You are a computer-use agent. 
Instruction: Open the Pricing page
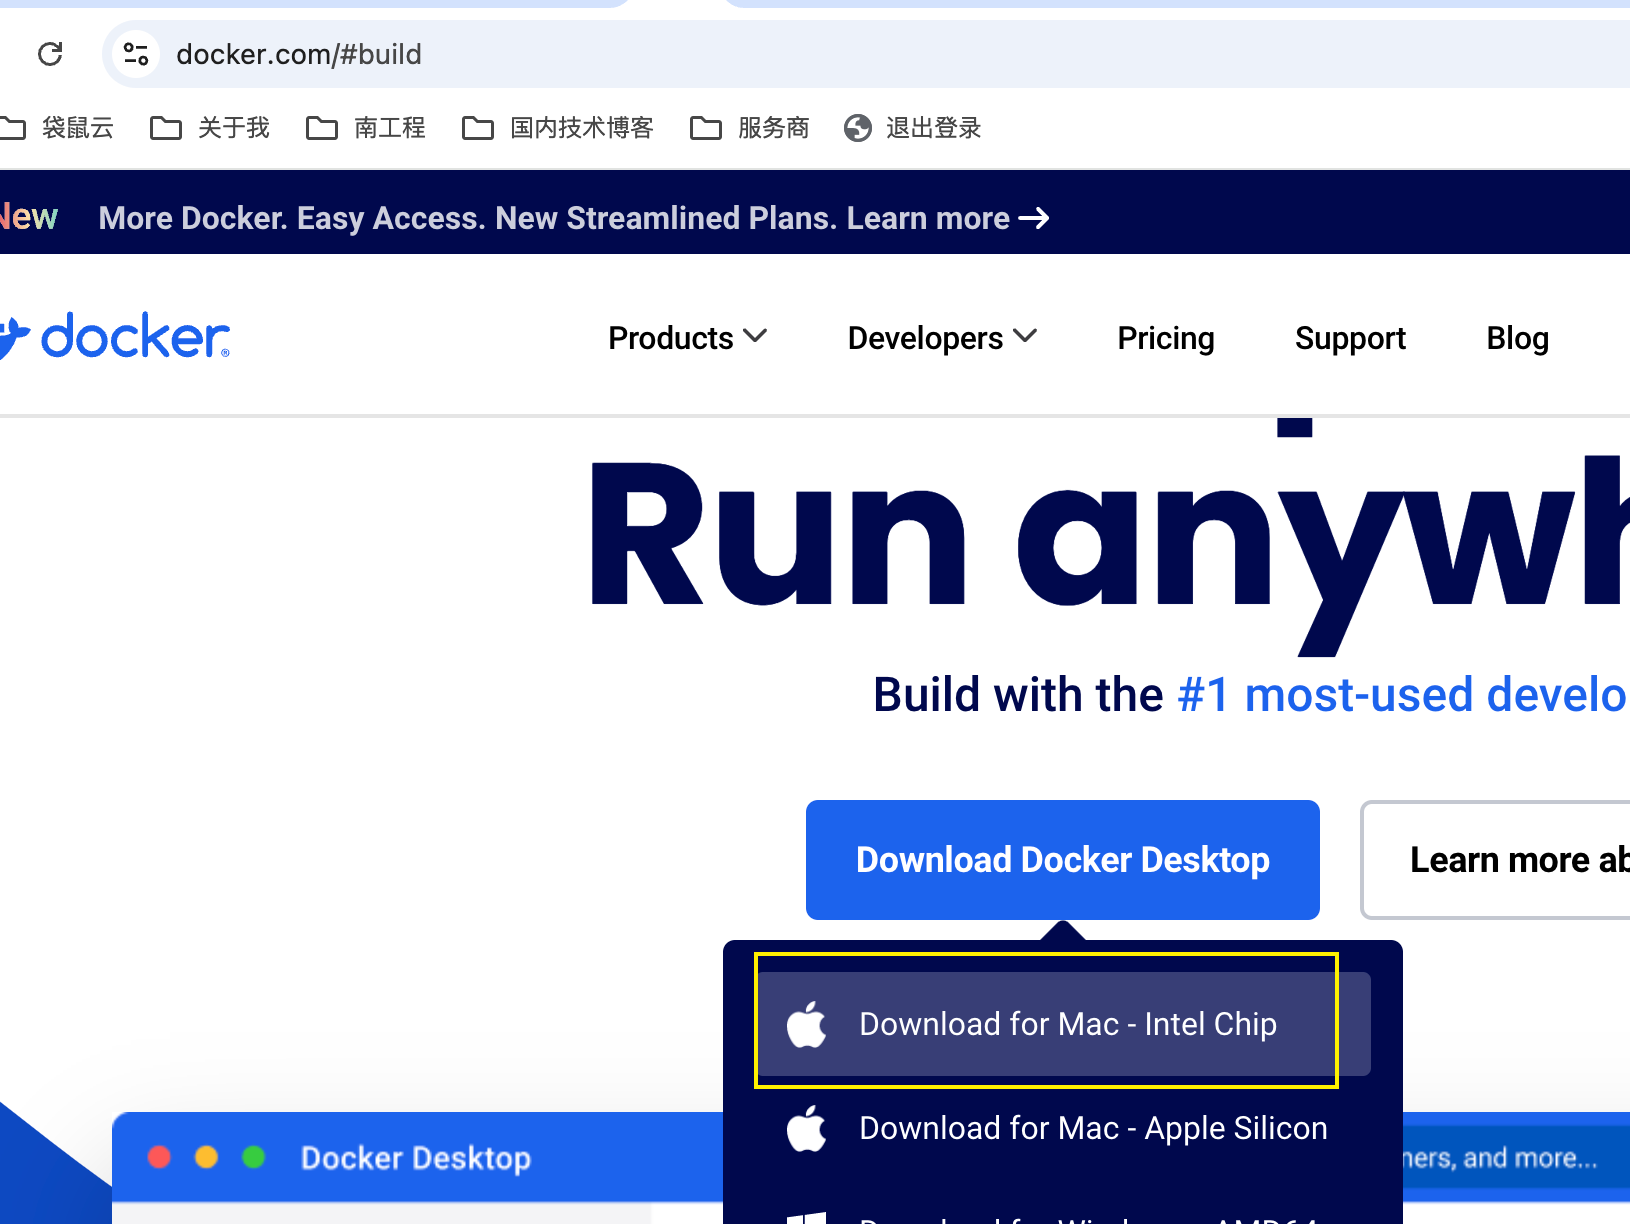pyautogui.click(x=1166, y=338)
